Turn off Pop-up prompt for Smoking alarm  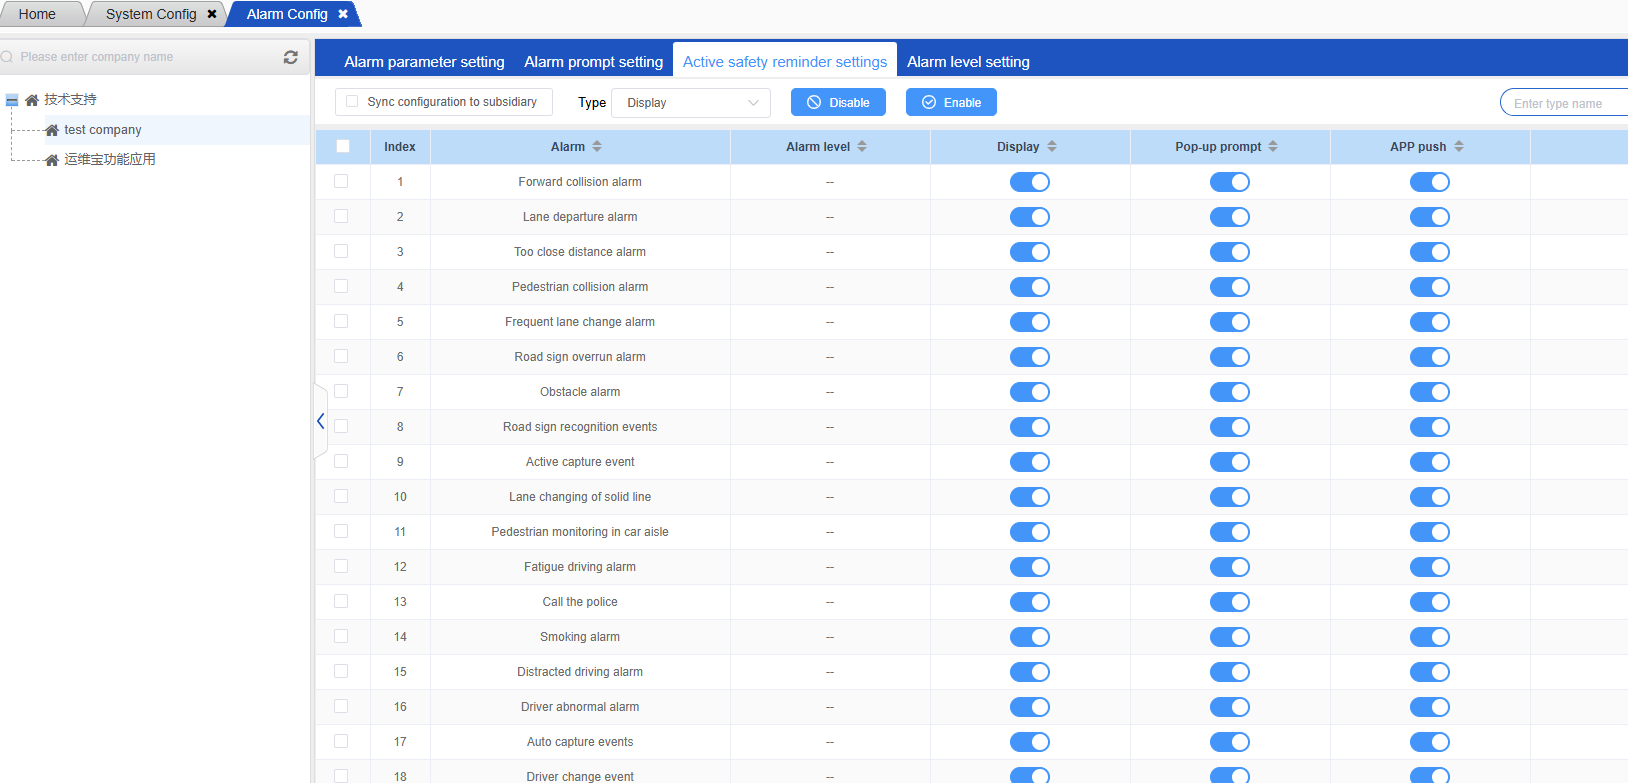(1229, 637)
